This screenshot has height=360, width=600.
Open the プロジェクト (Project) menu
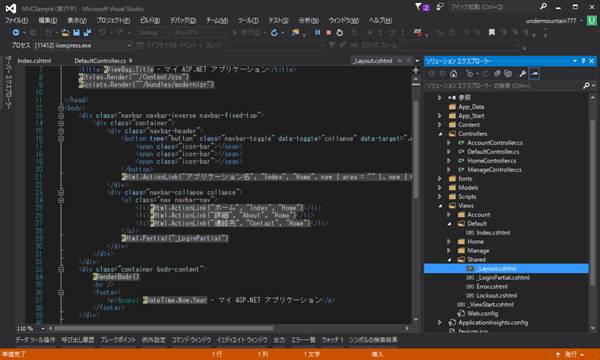click(113, 20)
